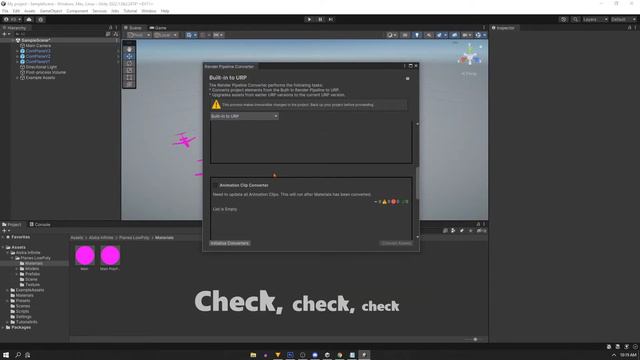Image resolution: width=640 pixels, height=360 pixels.
Task: Open the Unity account dropdown
Action: [14, 19]
